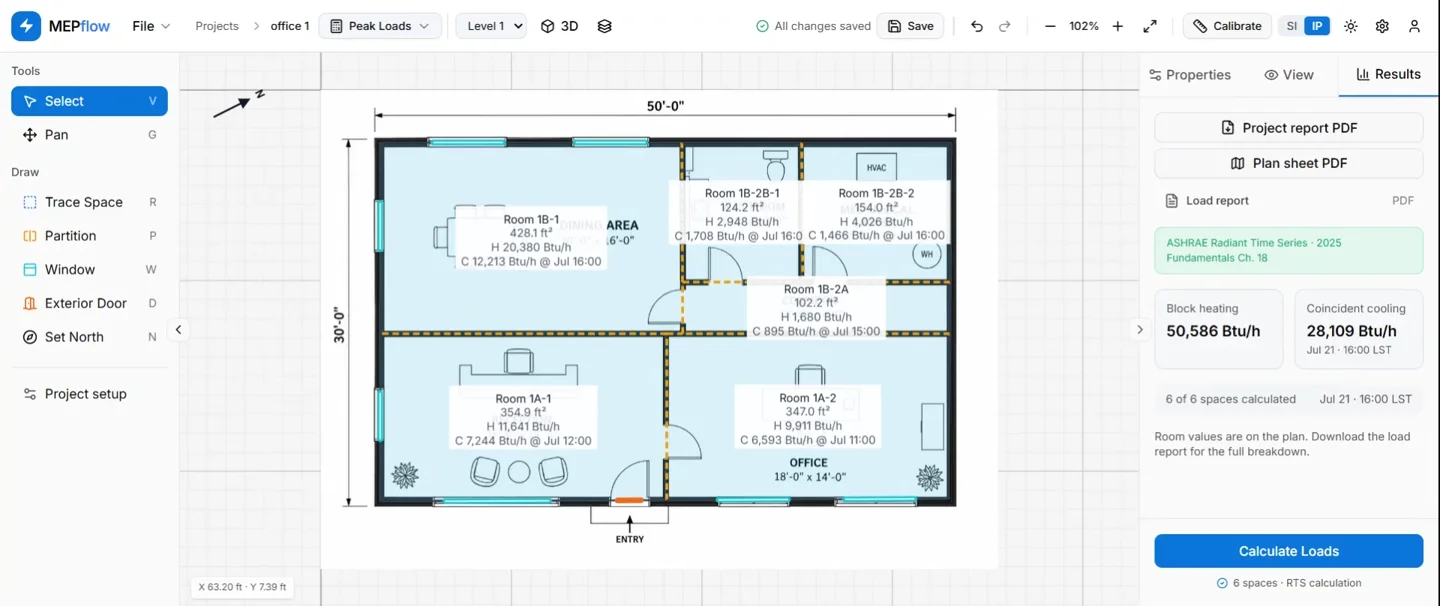This screenshot has height=606, width=1440.
Task: Open user account icon
Action: point(1414,26)
